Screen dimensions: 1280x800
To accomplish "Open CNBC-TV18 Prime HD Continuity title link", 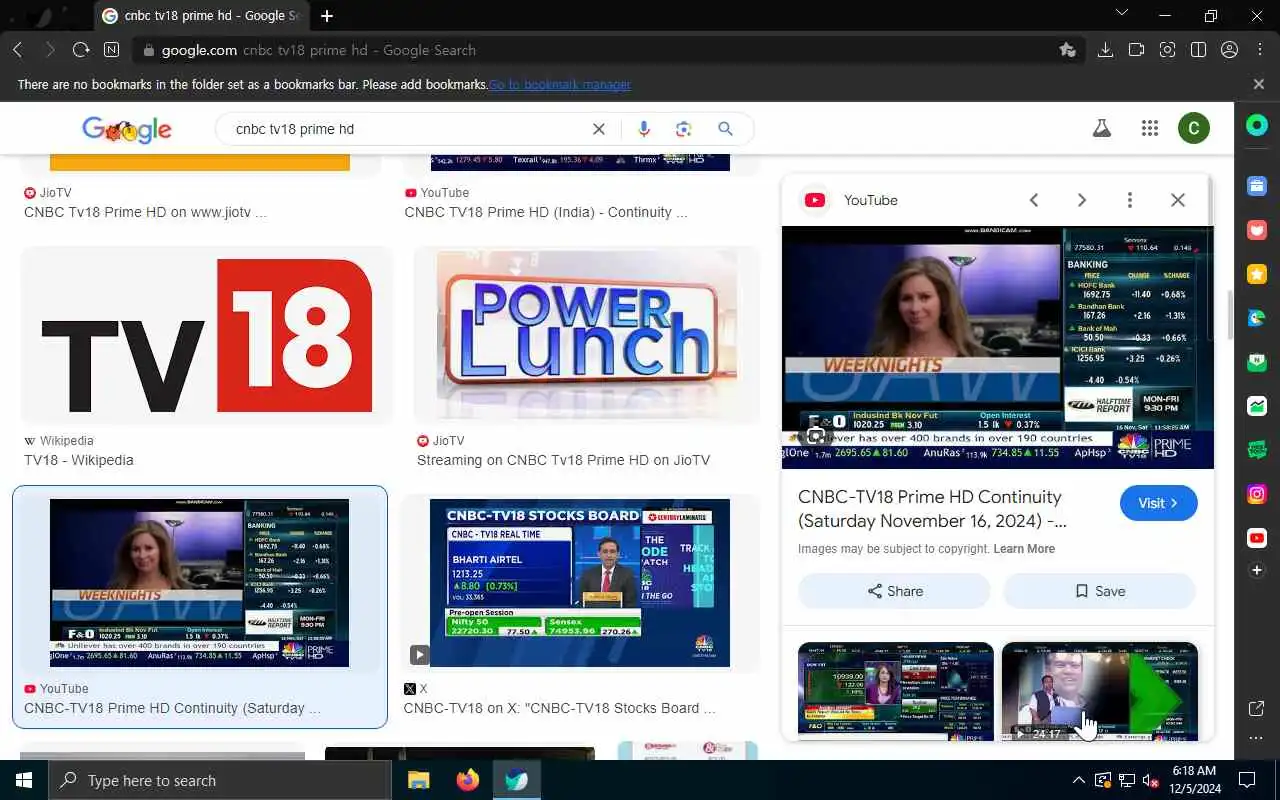I will coord(932,509).
